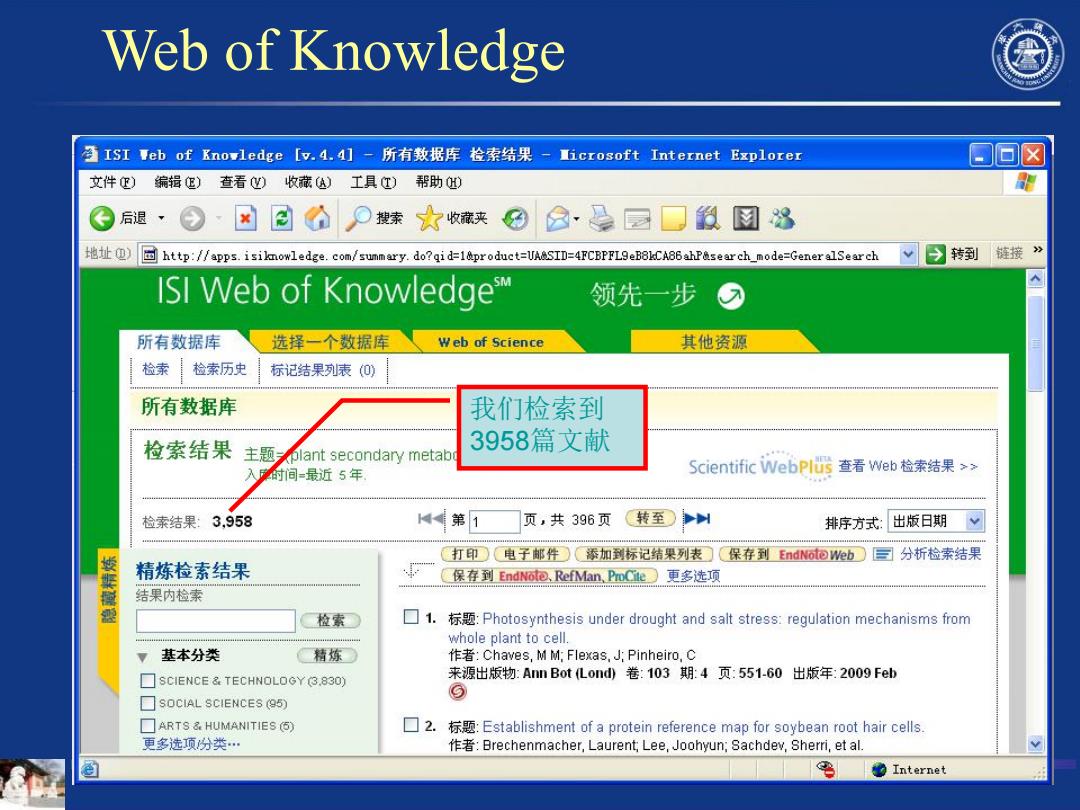Jump to first results page icon

[430, 519]
